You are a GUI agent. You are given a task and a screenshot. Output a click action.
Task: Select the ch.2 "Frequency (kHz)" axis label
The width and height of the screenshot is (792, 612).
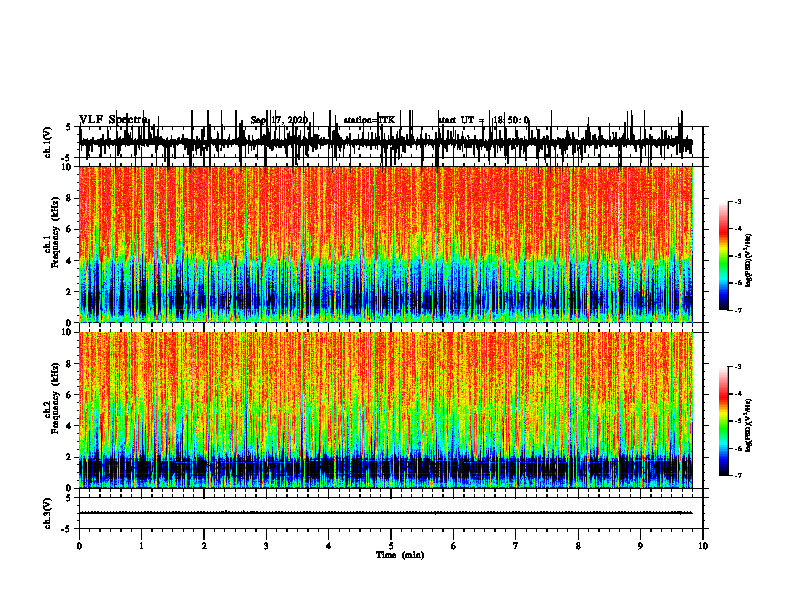[55, 398]
